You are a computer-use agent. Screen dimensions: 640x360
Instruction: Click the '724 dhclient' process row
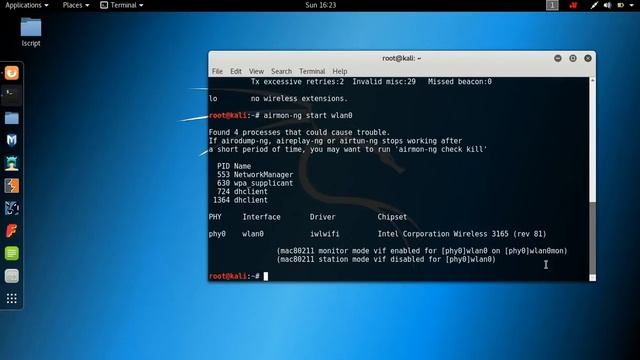[x=242, y=191]
